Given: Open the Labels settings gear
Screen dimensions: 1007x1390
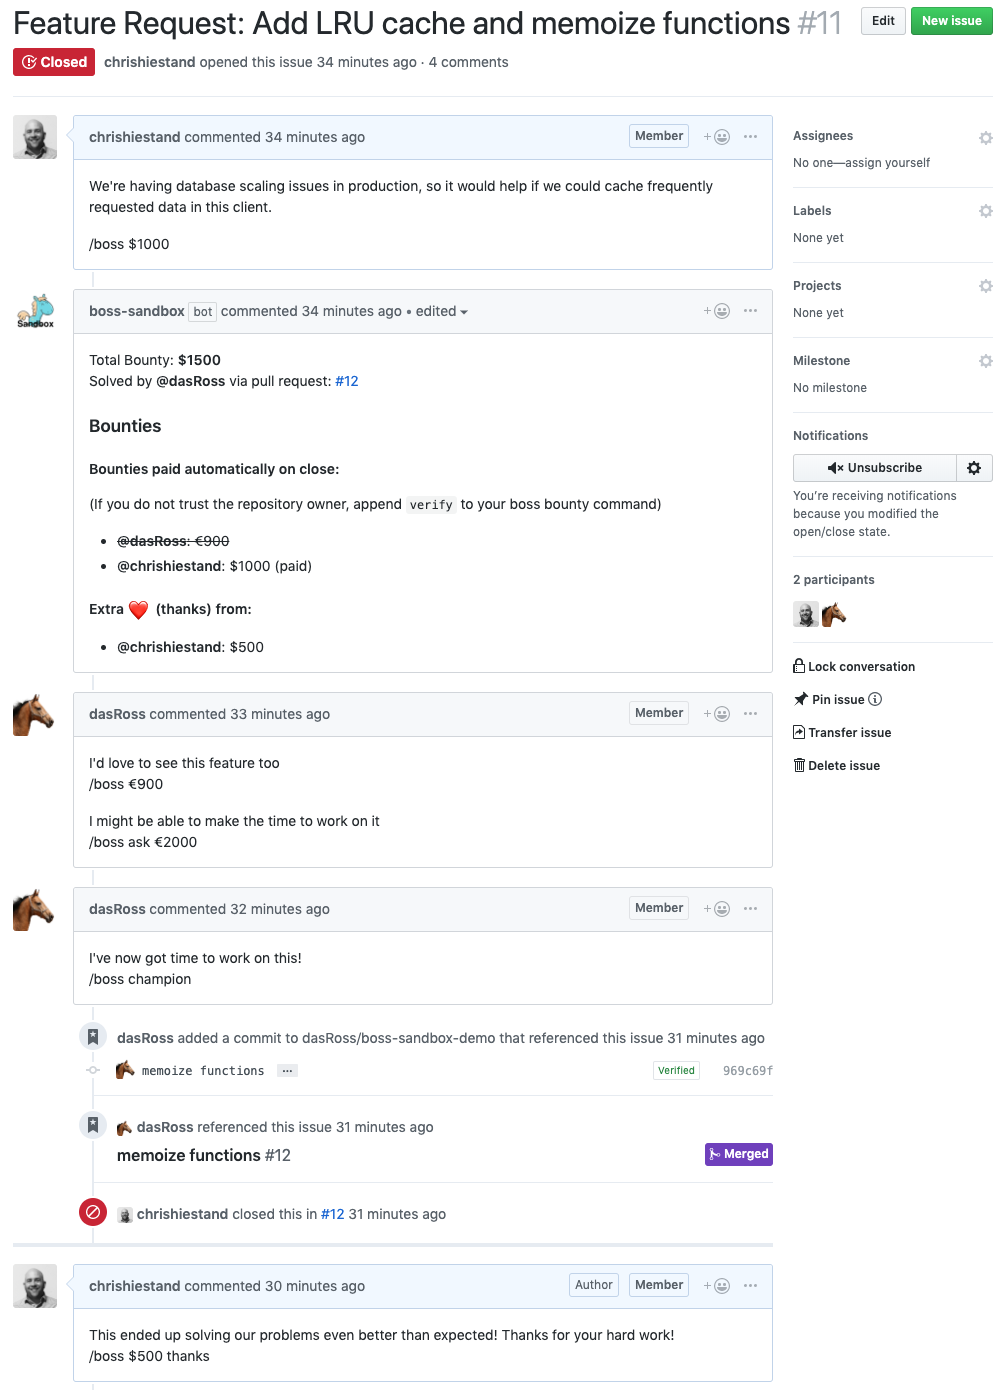Looking at the screenshot, I should [x=985, y=211].
